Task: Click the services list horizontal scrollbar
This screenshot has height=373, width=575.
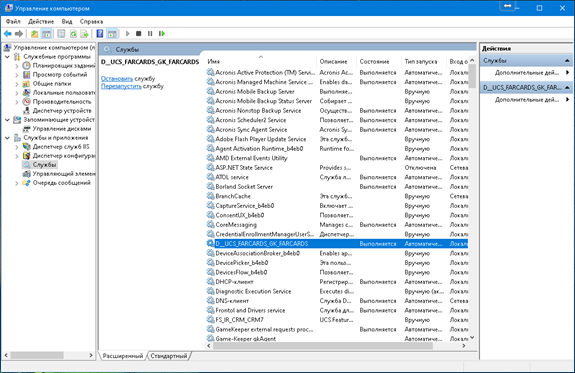Action: click(x=323, y=346)
